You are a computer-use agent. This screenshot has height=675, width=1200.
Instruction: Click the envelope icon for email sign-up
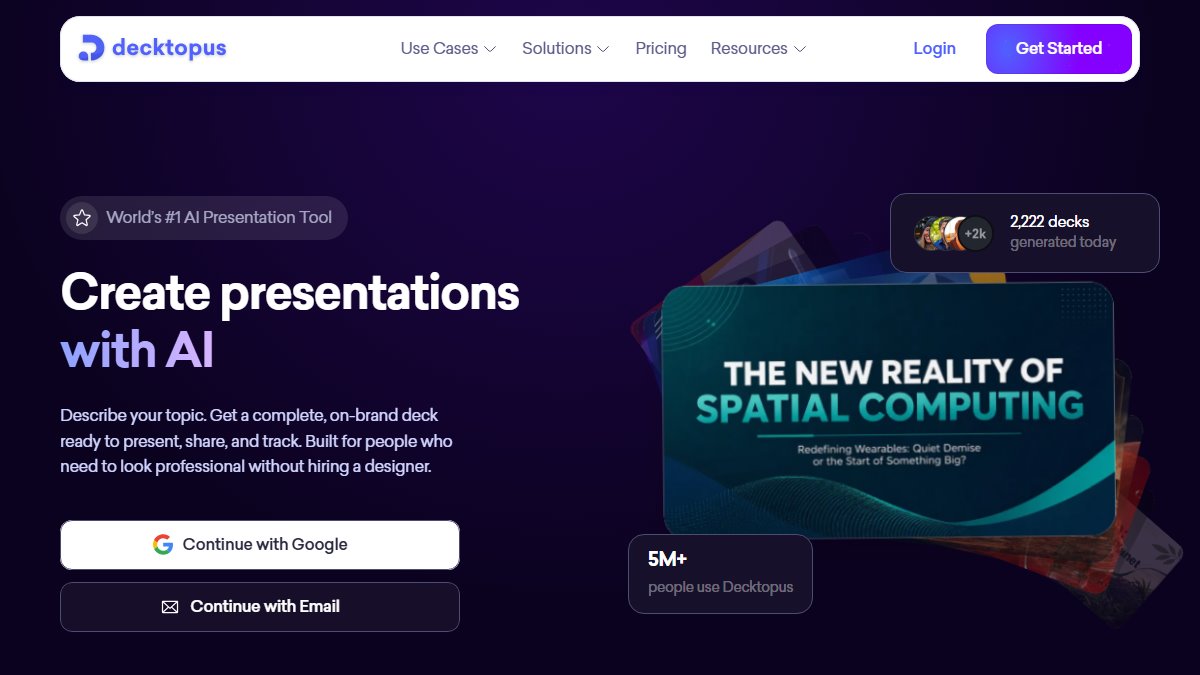170,607
